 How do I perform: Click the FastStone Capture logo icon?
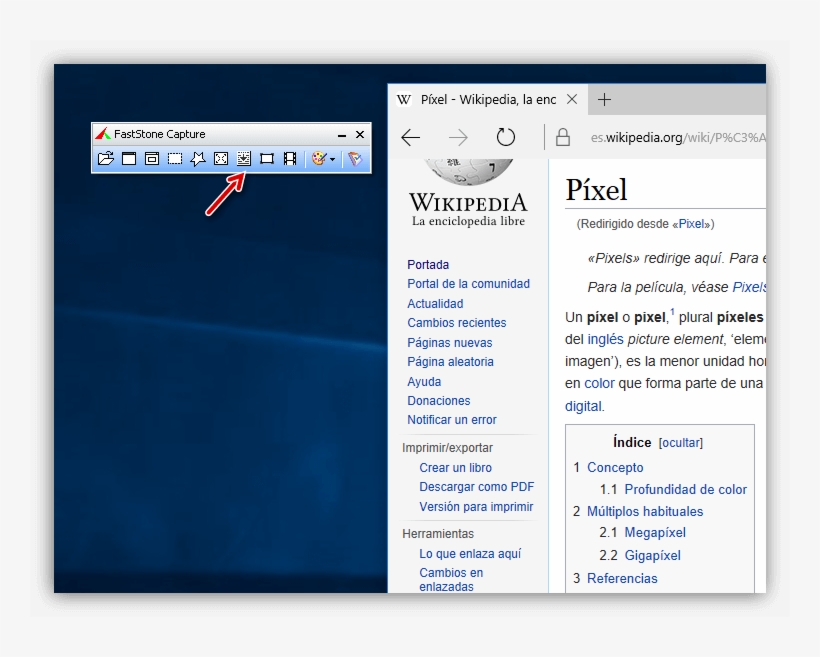pos(102,134)
